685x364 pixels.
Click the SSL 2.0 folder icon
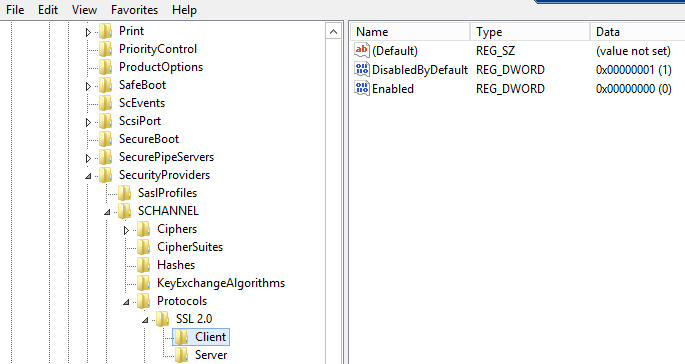click(x=163, y=319)
